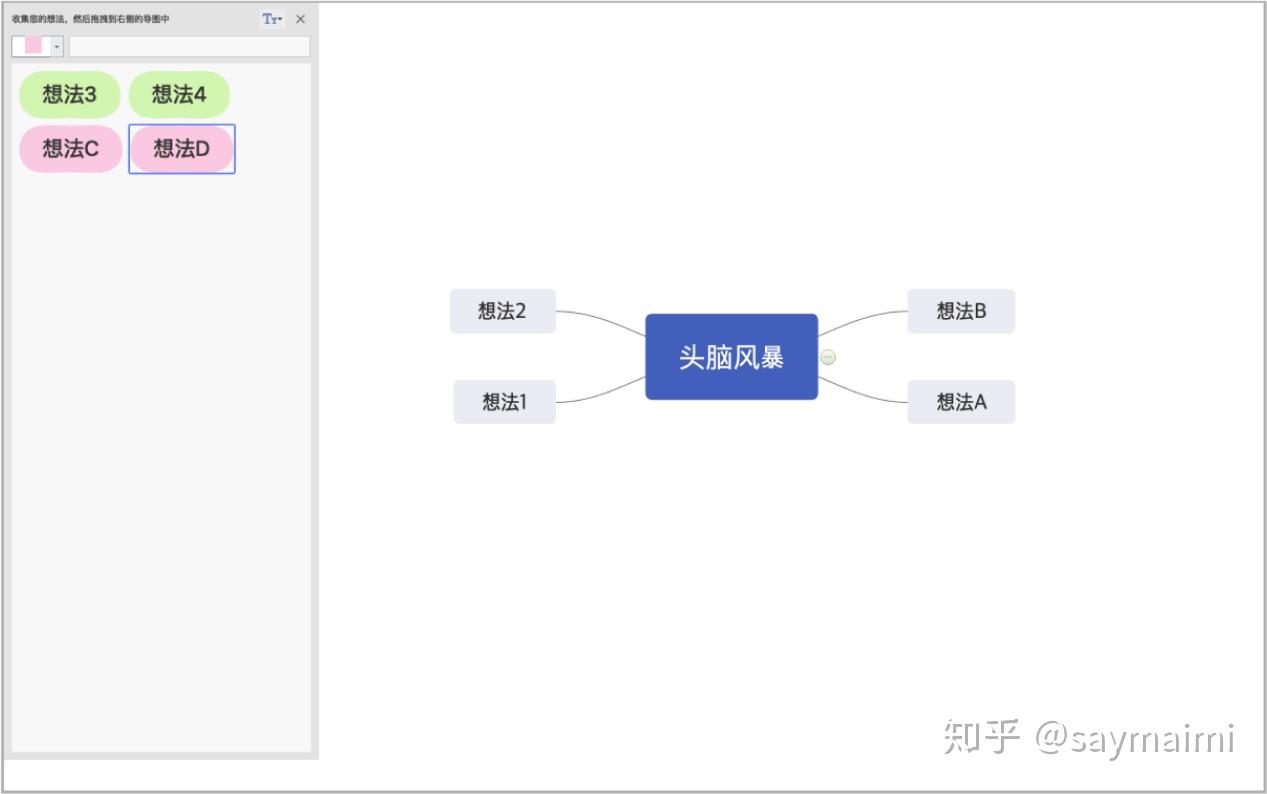
Task: Open the Tr font style dropdown arrow
Action: click(x=279, y=17)
